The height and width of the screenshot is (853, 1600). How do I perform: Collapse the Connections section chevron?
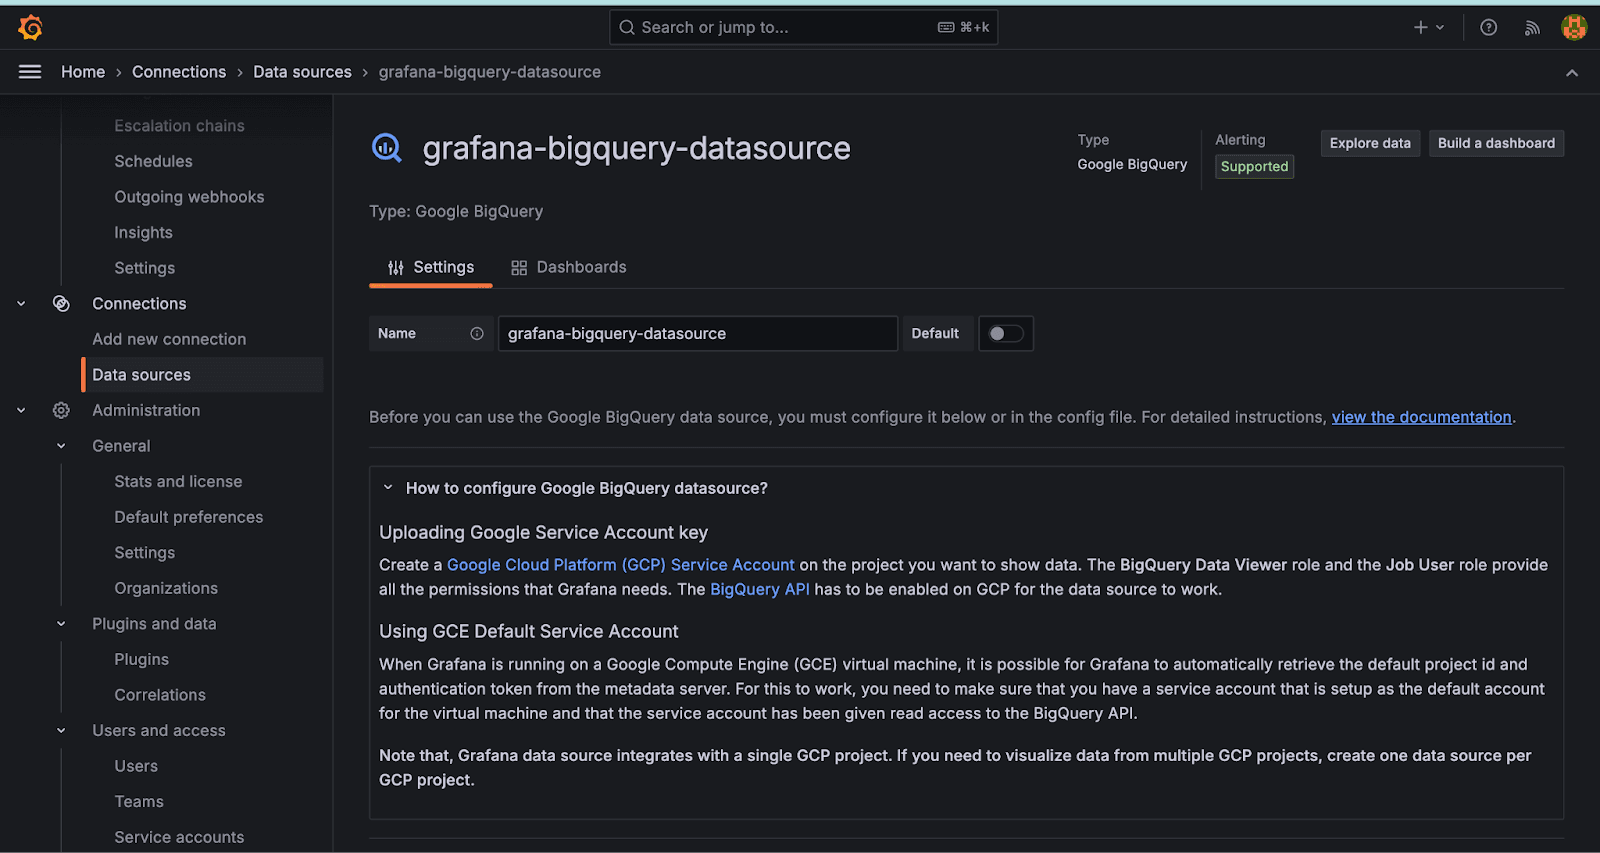pos(21,304)
